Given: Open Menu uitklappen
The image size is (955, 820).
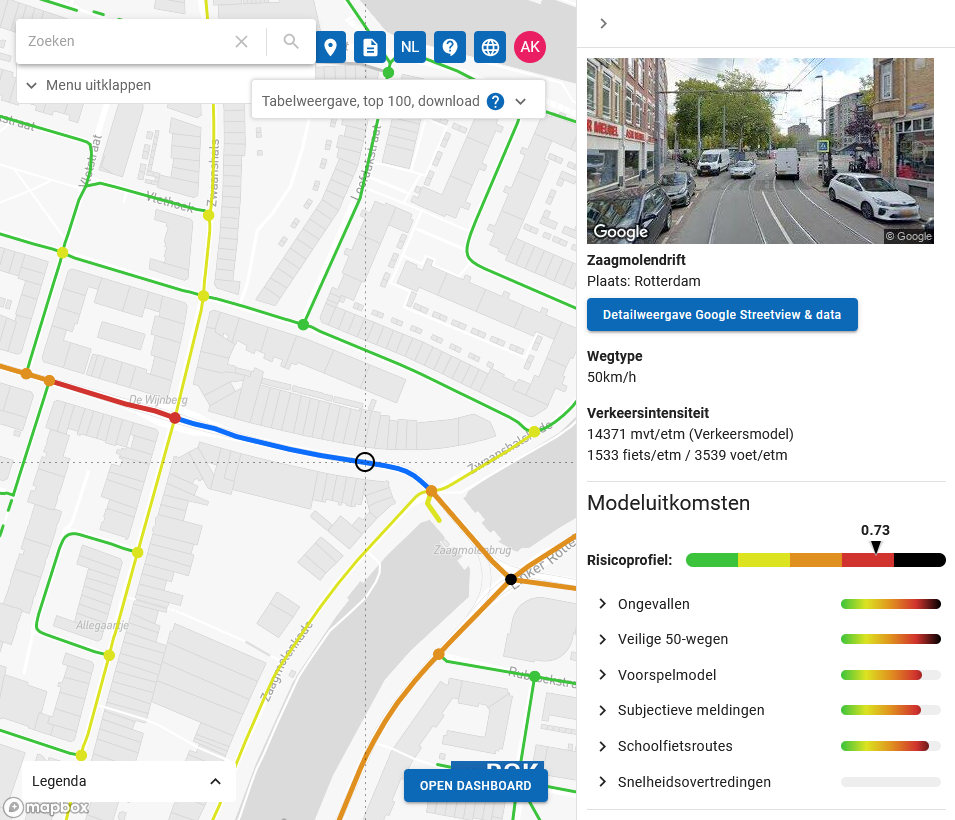Looking at the screenshot, I should 90,86.
